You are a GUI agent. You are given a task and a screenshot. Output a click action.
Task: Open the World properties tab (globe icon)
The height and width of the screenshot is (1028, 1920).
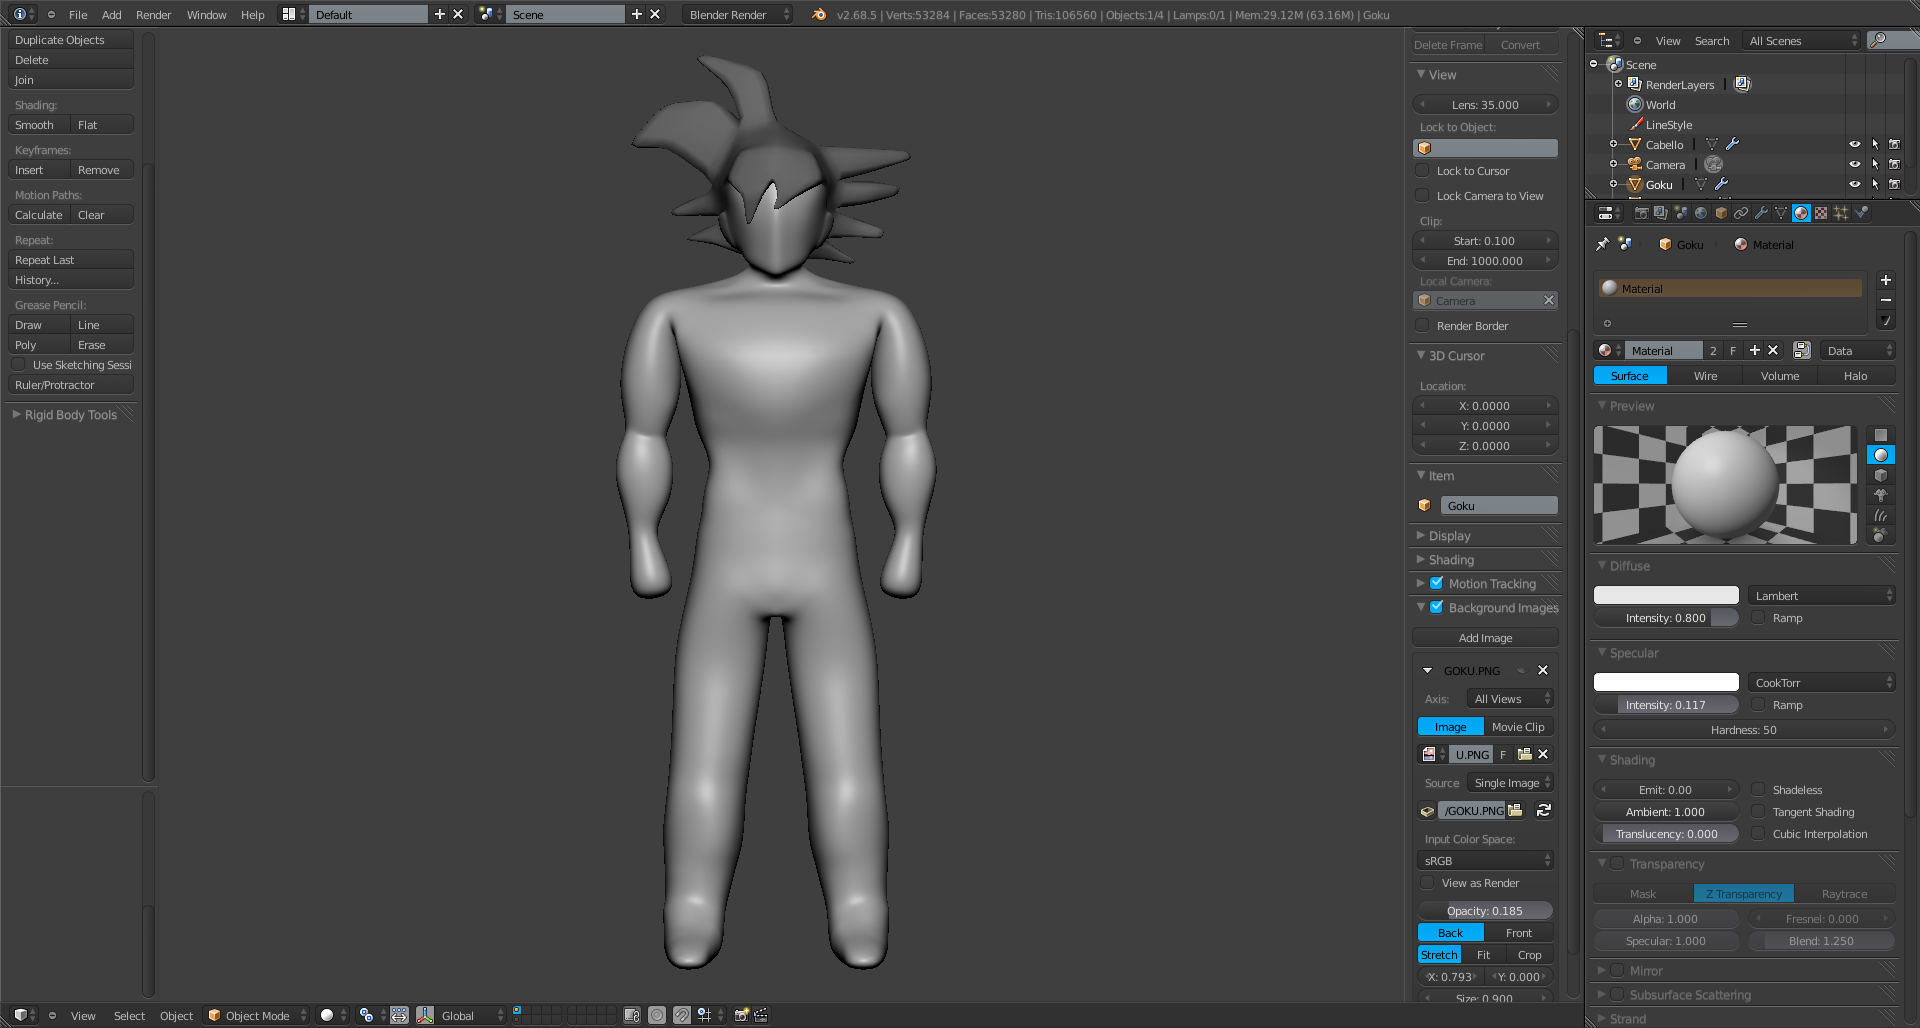[x=1701, y=213]
